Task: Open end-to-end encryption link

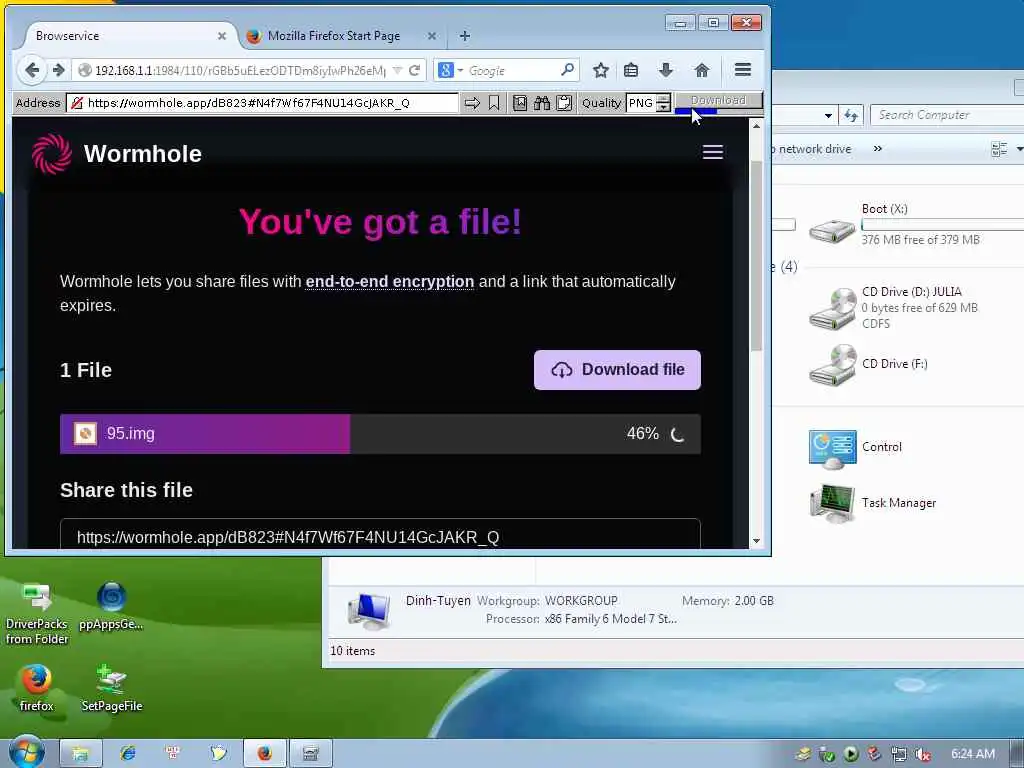Action: [x=390, y=281]
